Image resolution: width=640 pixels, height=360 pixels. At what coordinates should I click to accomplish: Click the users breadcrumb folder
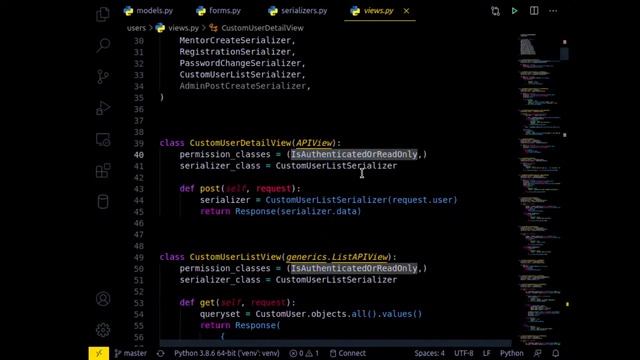[x=136, y=28]
